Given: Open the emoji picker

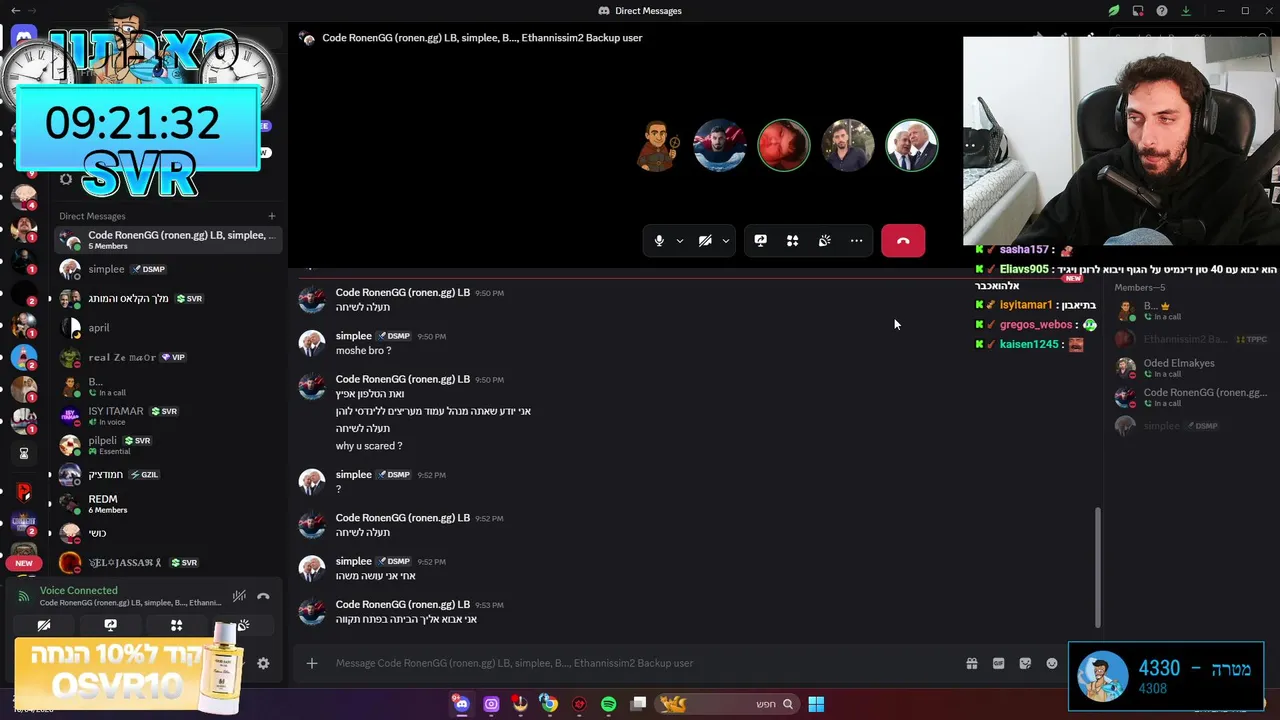Looking at the screenshot, I should [1052, 663].
